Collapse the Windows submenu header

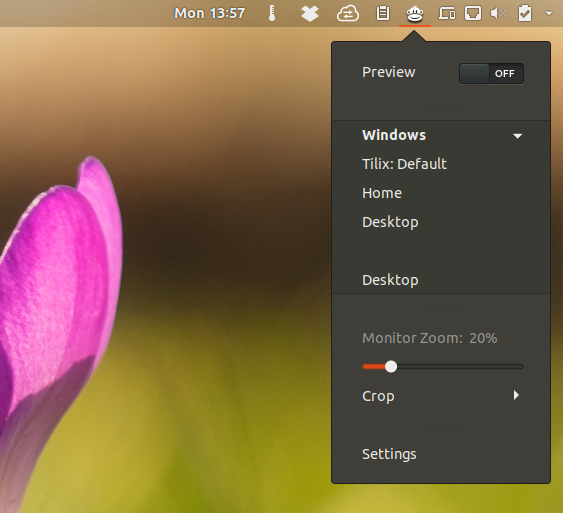[441, 135]
